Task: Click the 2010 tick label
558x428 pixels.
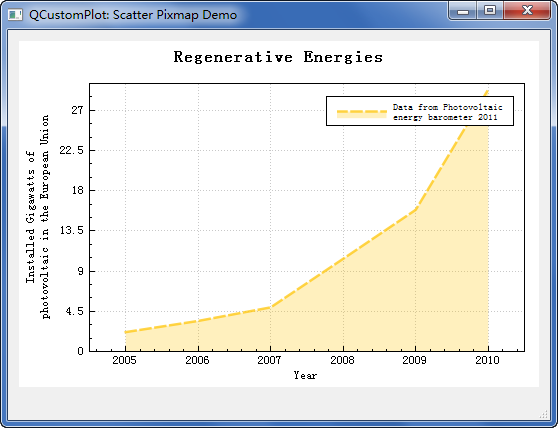Action: click(488, 360)
